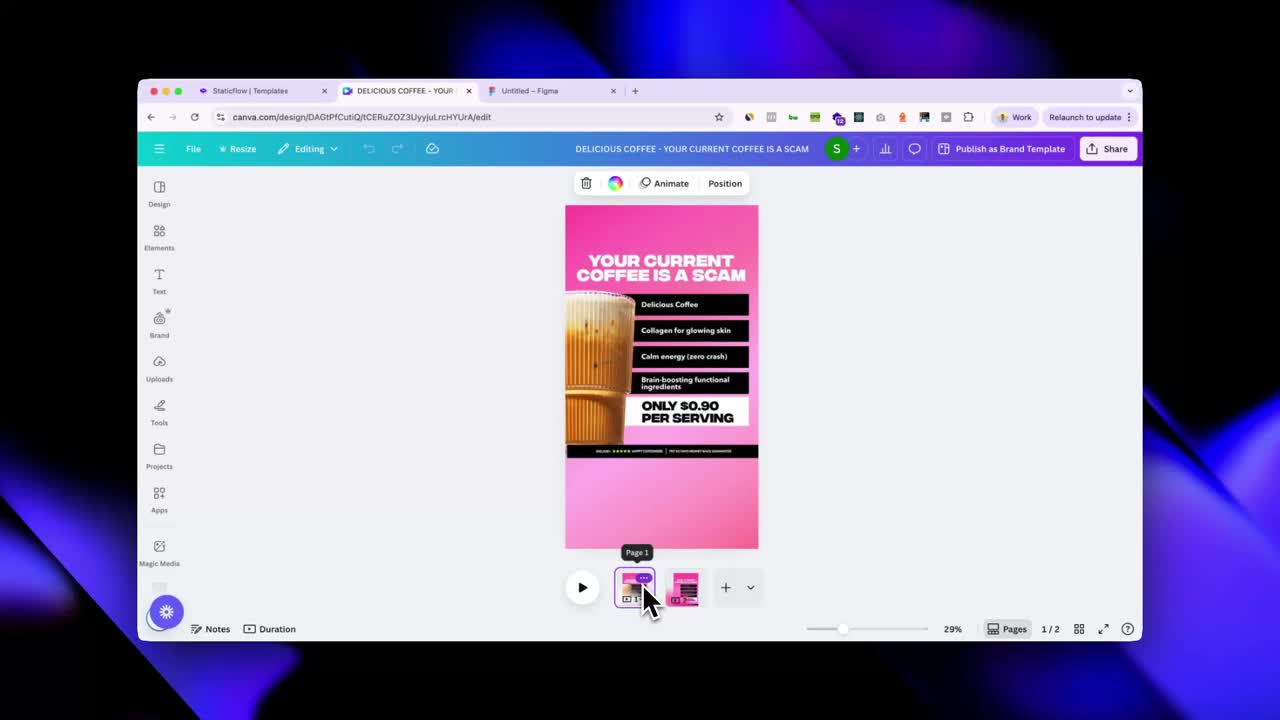Image resolution: width=1280 pixels, height=720 pixels.
Task: Open the Magic Media app
Action: coord(159,554)
